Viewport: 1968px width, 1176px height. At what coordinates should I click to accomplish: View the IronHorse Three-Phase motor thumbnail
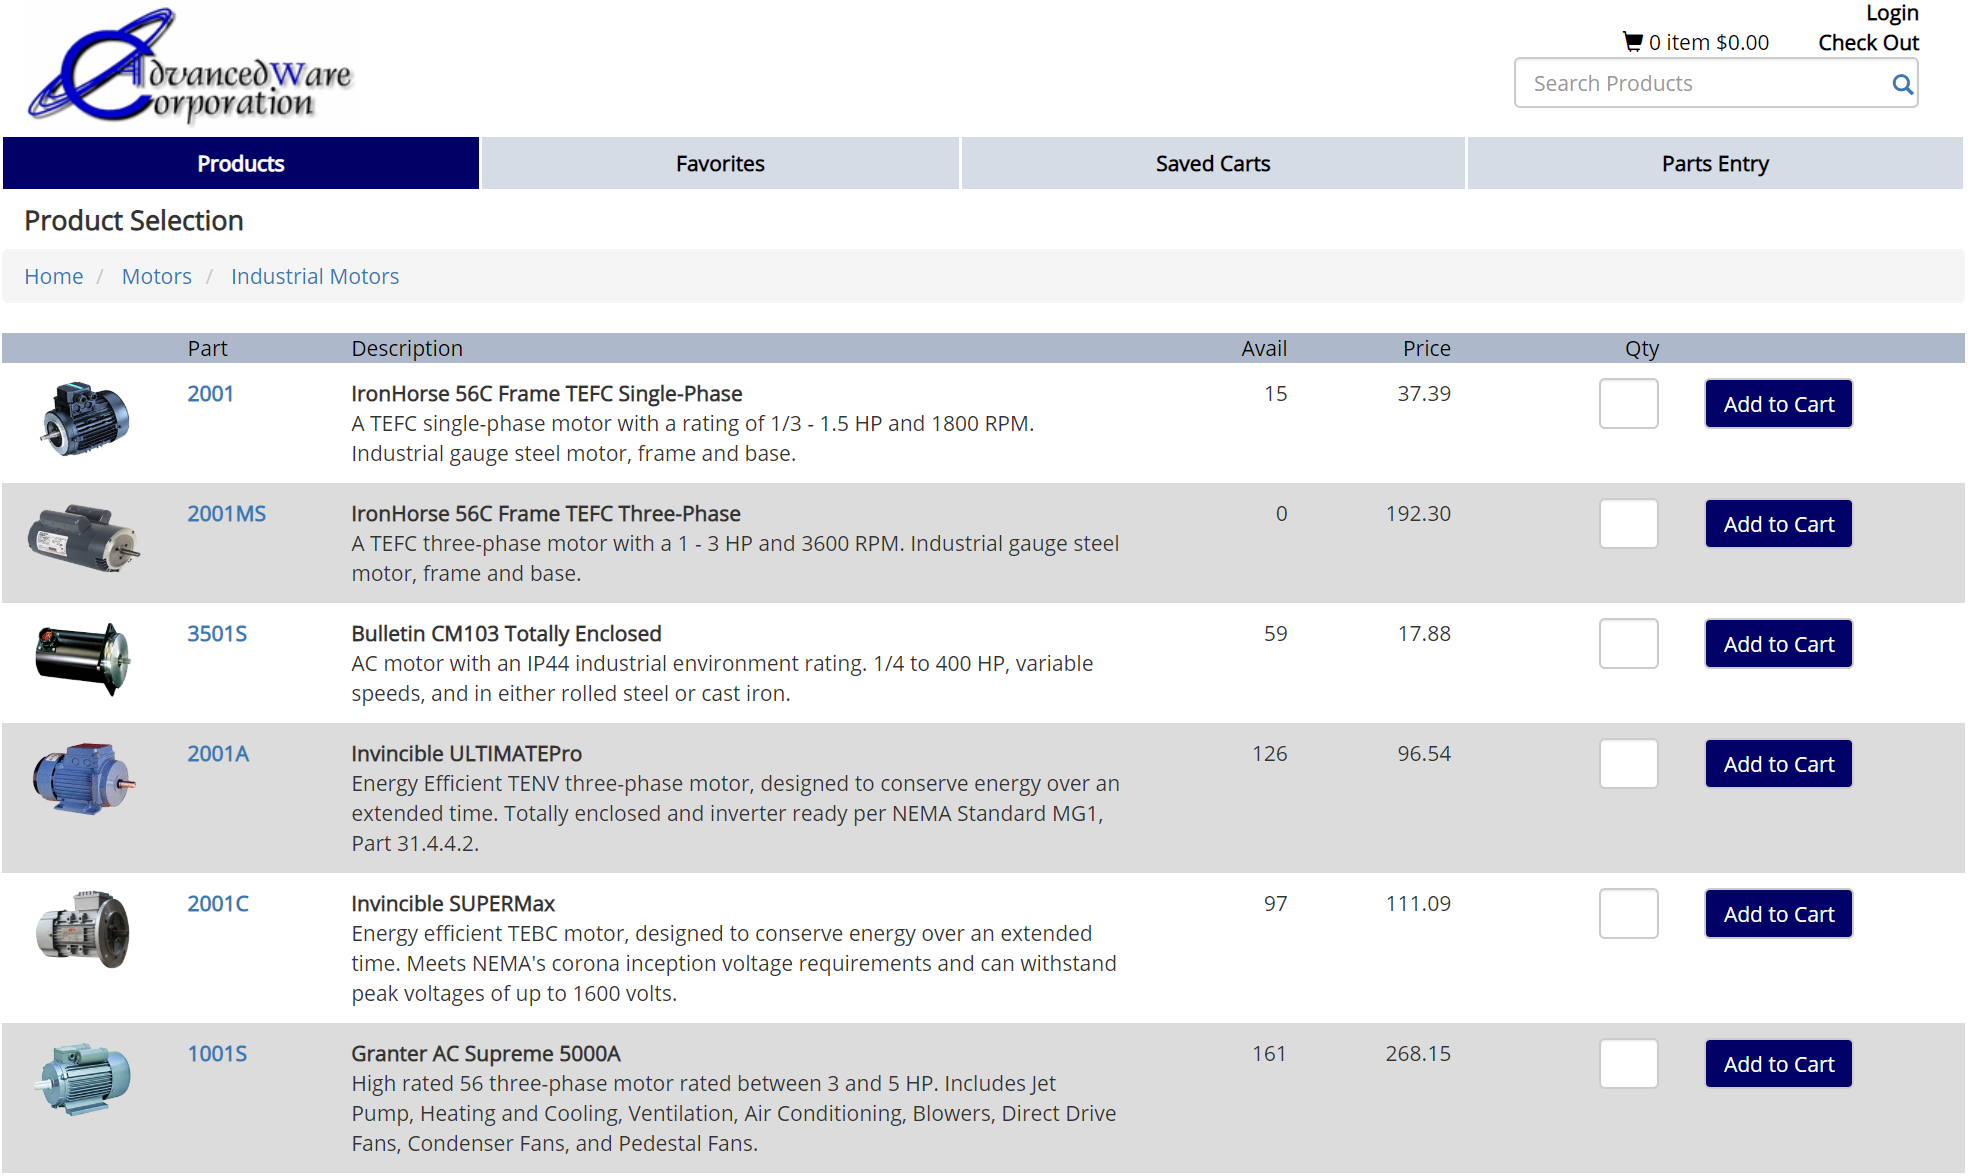pyautogui.click(x=84, y=538)
